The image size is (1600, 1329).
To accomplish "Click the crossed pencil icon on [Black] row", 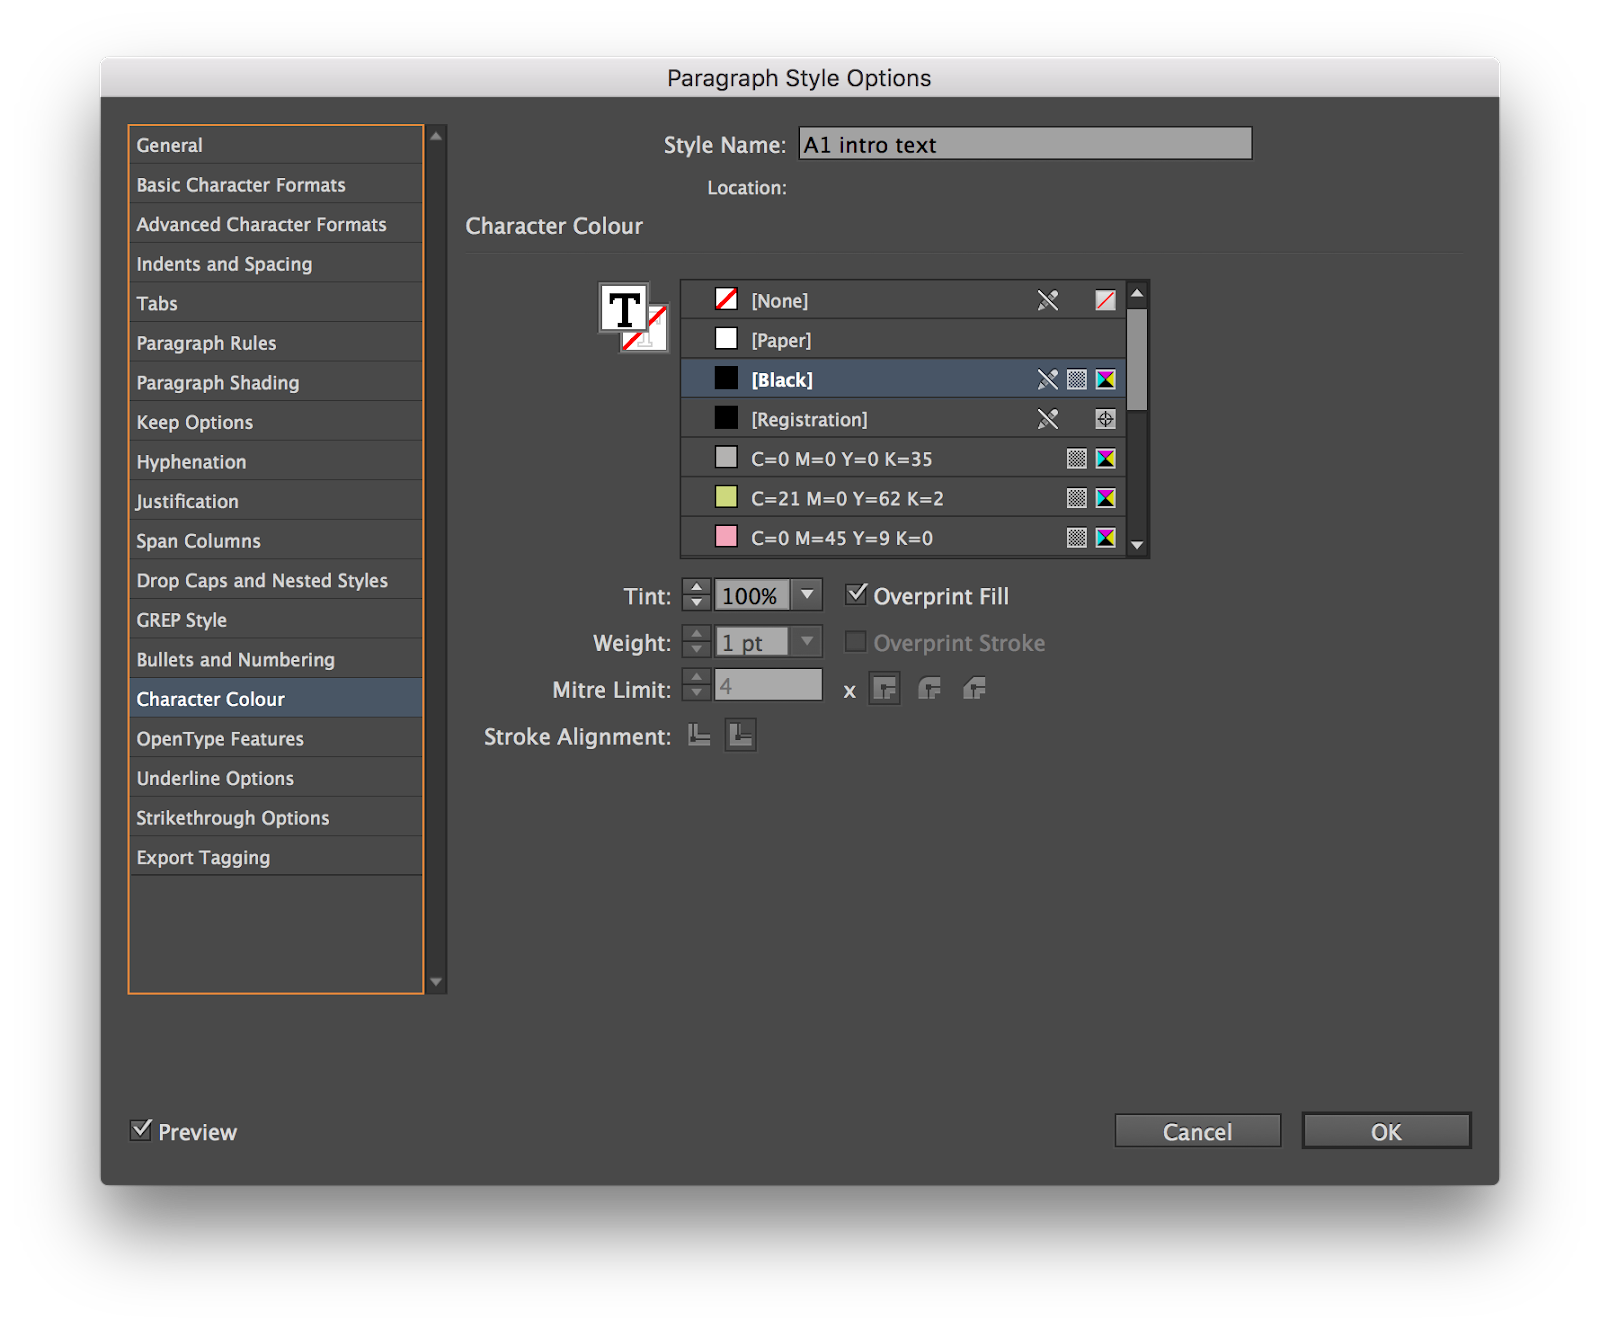I will click(x=1047, y=379).
